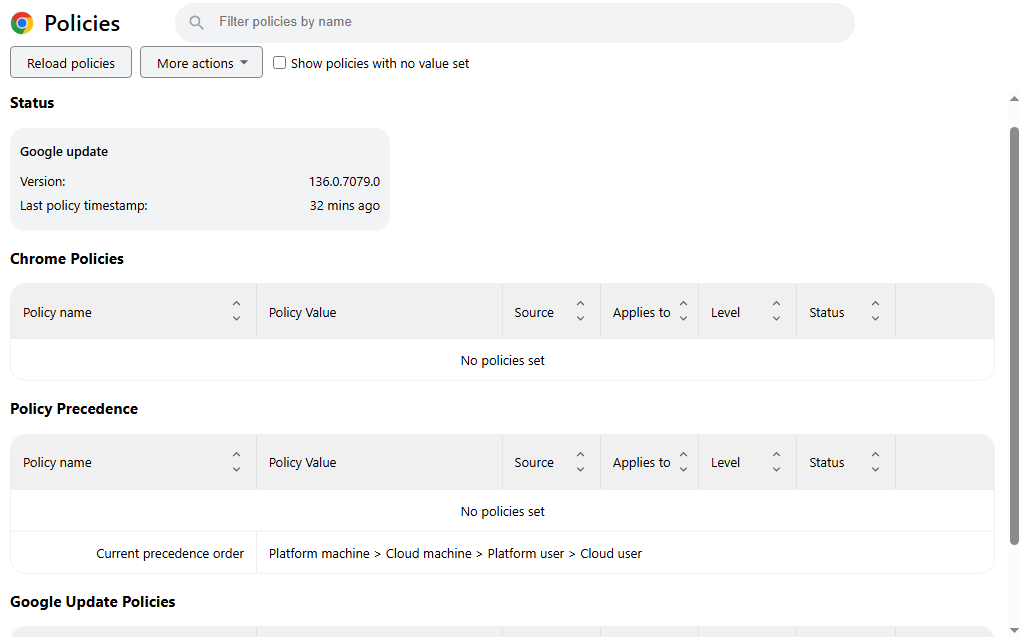Click the 'Current precedence order' label

170,554
